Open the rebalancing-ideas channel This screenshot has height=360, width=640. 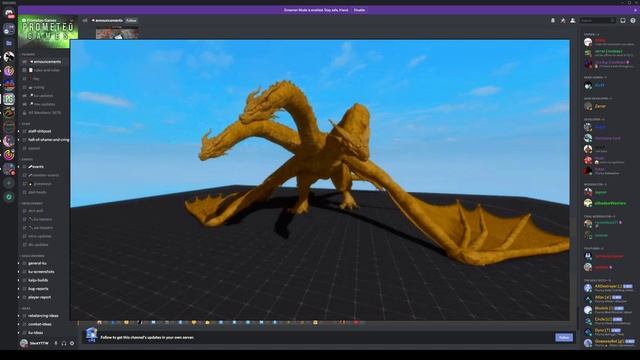click(44, 316)
